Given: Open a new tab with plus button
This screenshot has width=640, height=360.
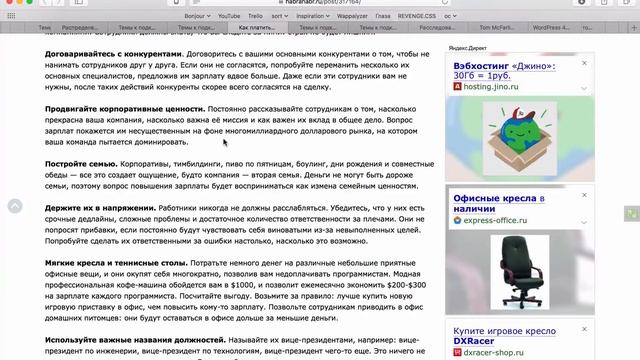Looking at the screenshot, I should pyautogui.click(x=634, y=27).
